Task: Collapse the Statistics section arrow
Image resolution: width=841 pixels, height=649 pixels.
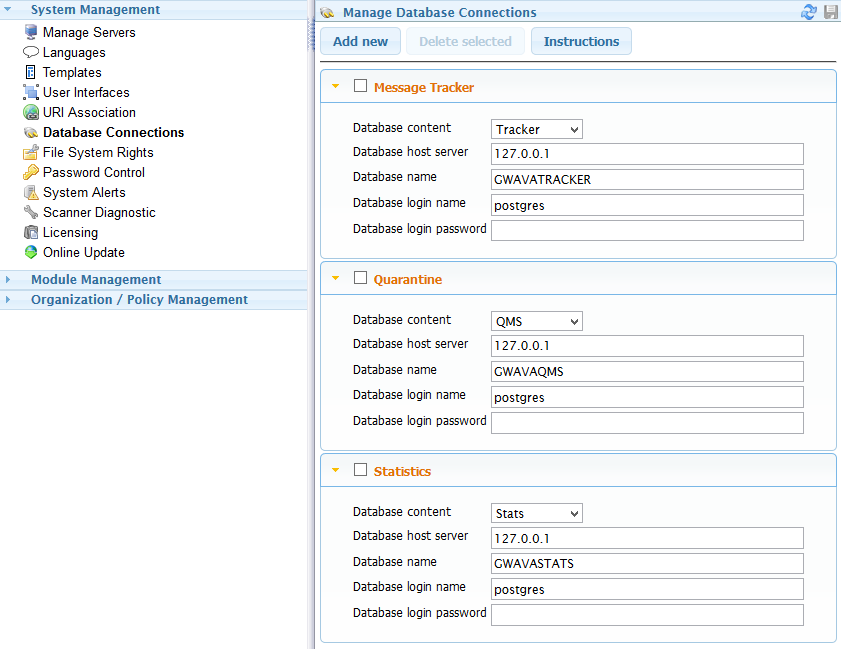Action: pos(336,470)
